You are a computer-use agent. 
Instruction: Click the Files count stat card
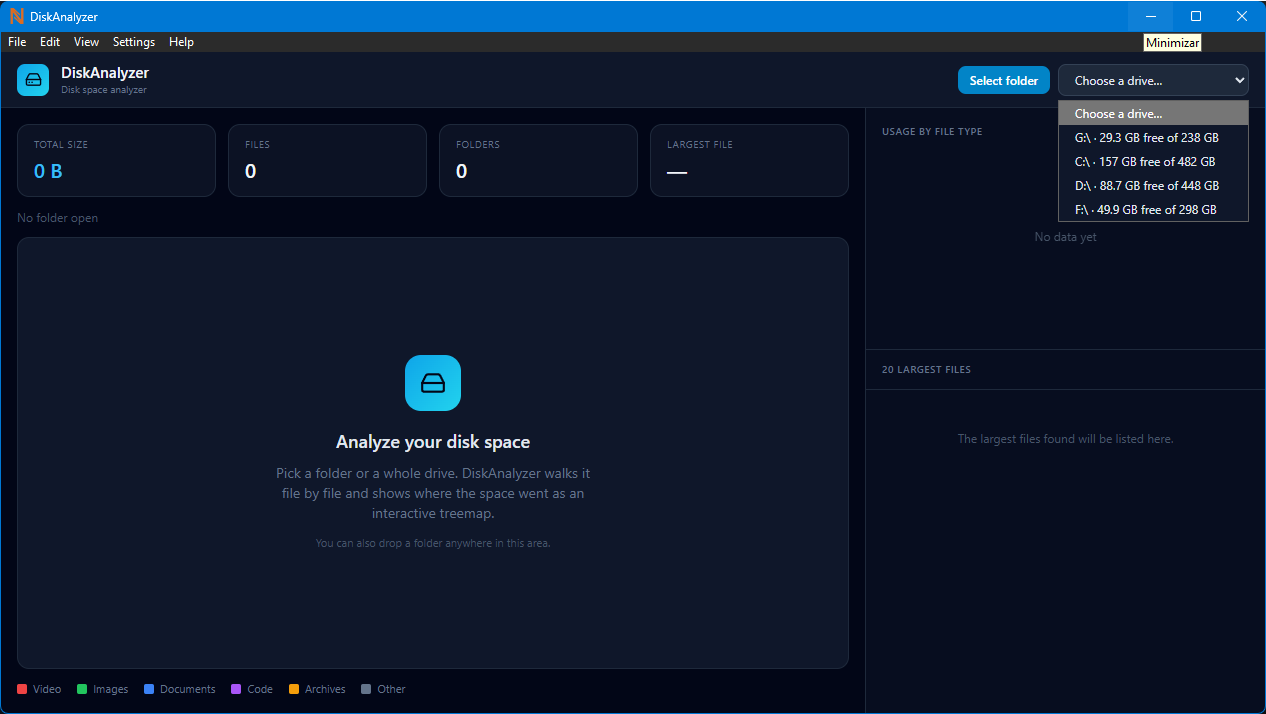pos(327,160)
